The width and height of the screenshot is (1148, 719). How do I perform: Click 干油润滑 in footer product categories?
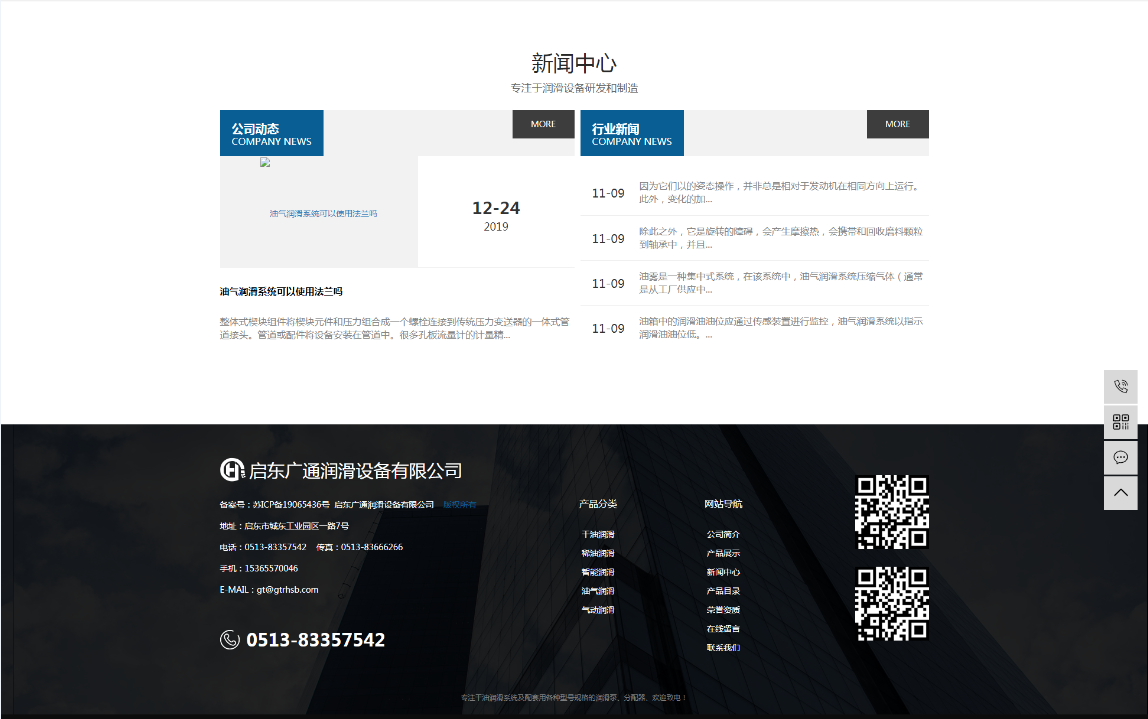(x=598, y=535)
